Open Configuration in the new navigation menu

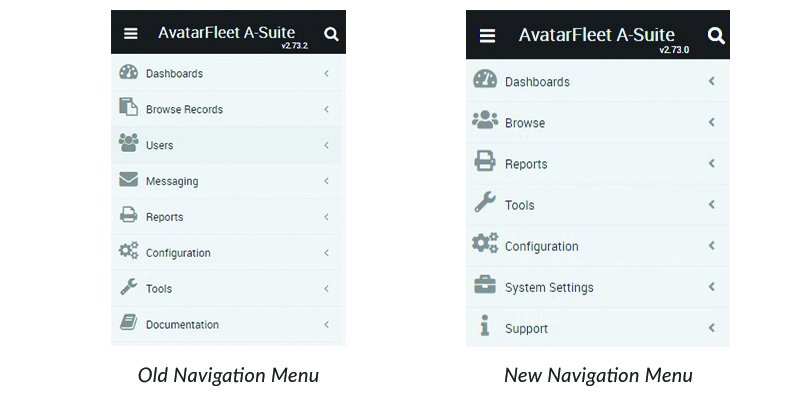pyautogui.click(x=598, y=246)
